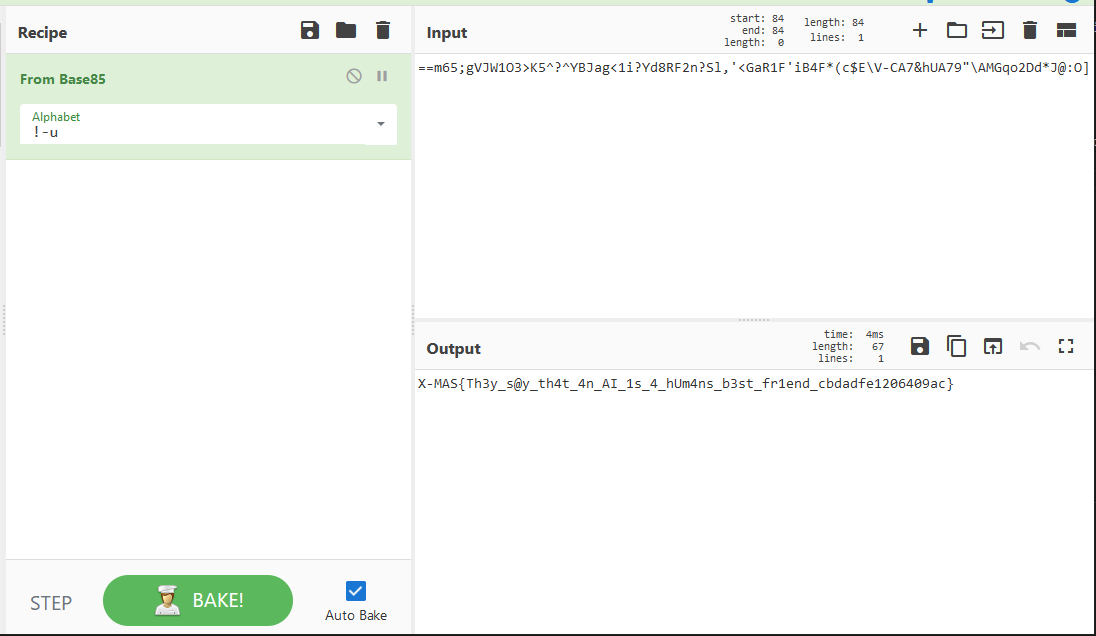Image resolution: width=1096 pixels, height=636 pixels.
Task: Click the Input panel heading
Action: point(447,33)
